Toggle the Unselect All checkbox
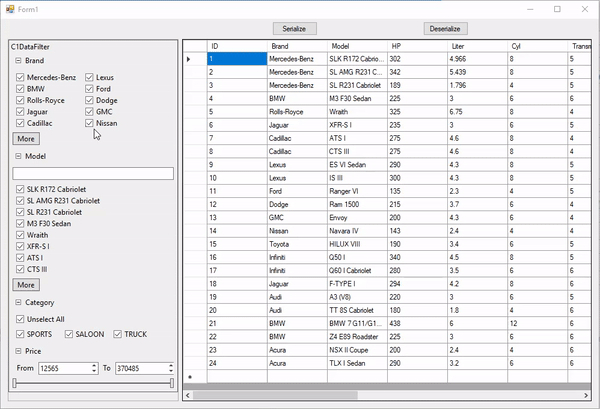The width and height of the screenshot is (600, 409). tap(19, 318)
